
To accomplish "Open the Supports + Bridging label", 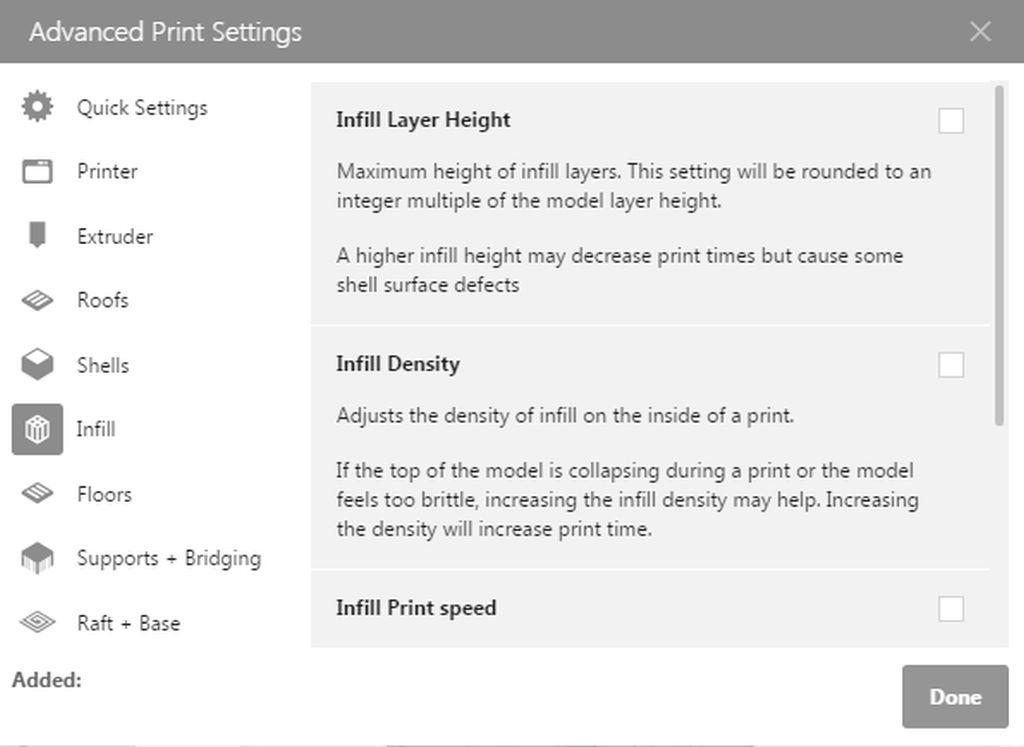I will (169, 558).
